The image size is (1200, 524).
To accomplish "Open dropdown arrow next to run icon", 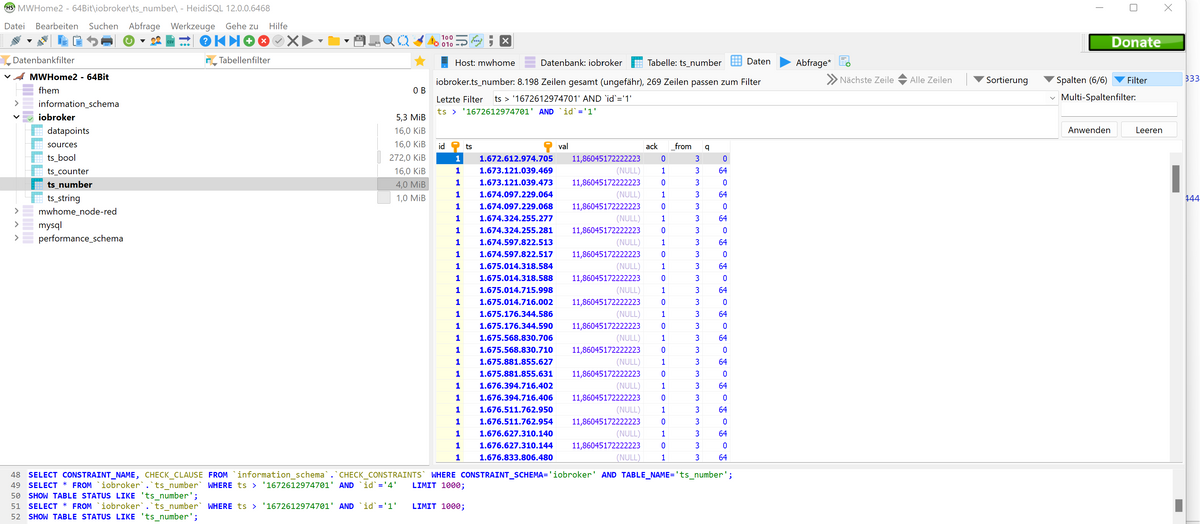I will [x=320, y=41].
